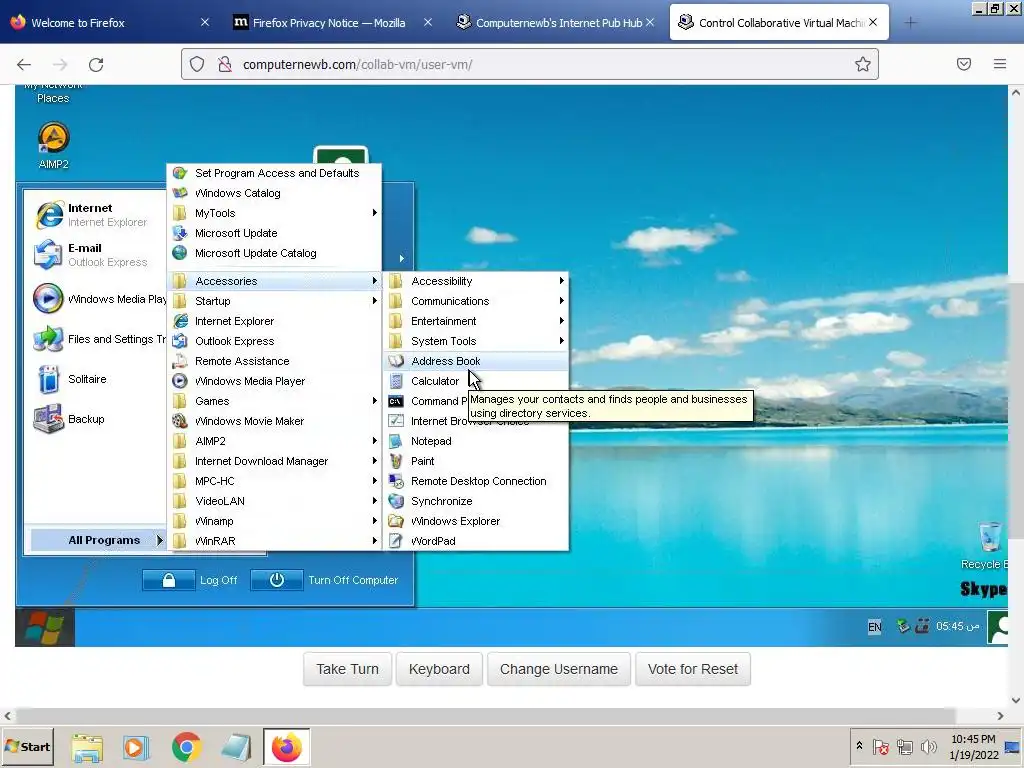Open Remote Desktop Connection entry
This screenshot has height=768, width=1024.
[476, 481]
